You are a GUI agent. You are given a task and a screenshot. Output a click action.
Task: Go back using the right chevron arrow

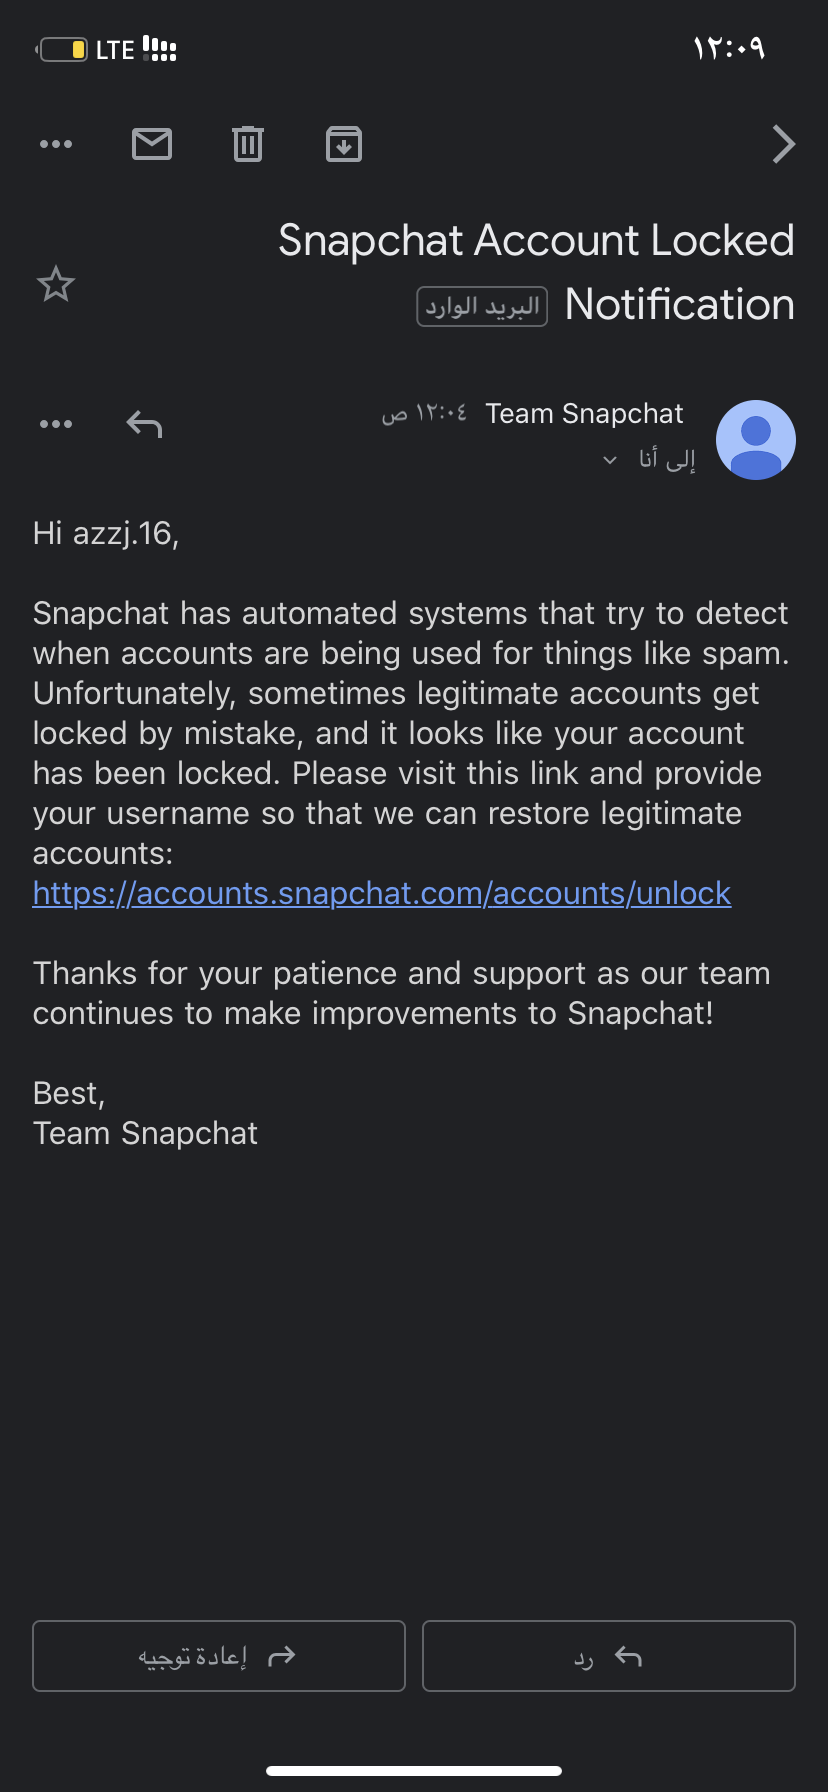coord(783,144)
